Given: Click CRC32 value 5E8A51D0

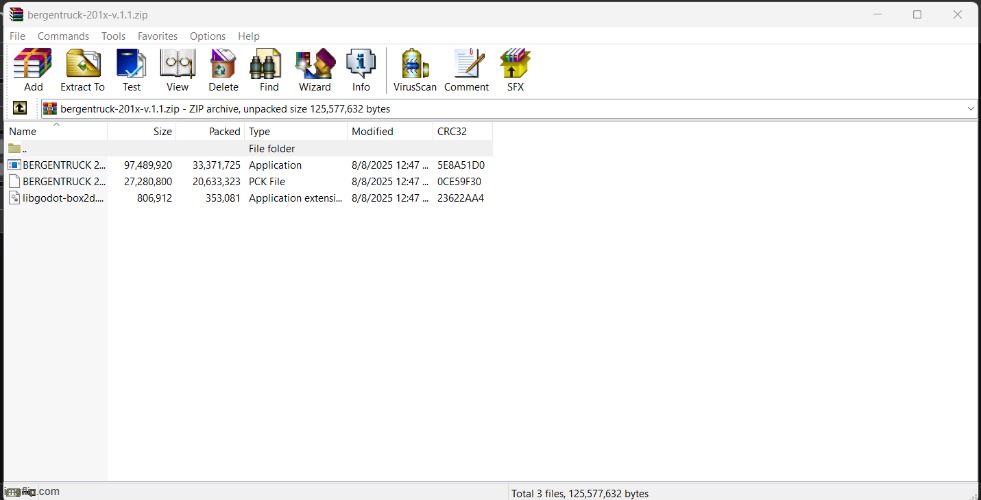Looking at the screenshot, I should [461, 165].
